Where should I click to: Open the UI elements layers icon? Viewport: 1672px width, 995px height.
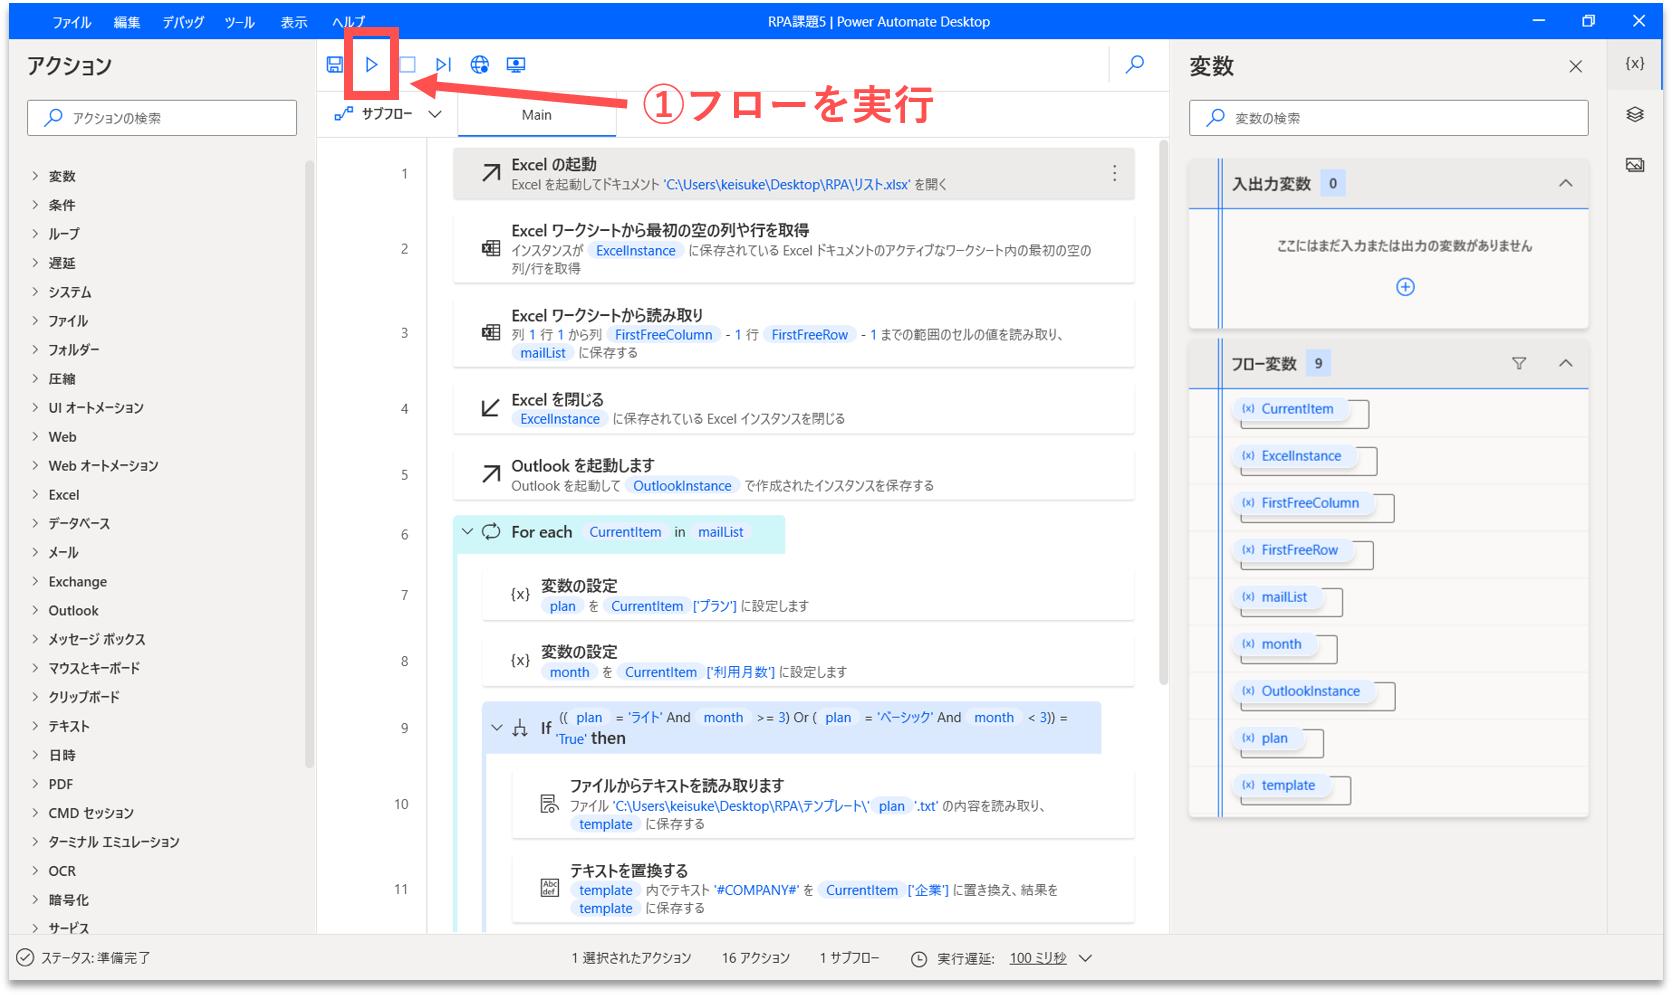click(x=1635, y=115)
